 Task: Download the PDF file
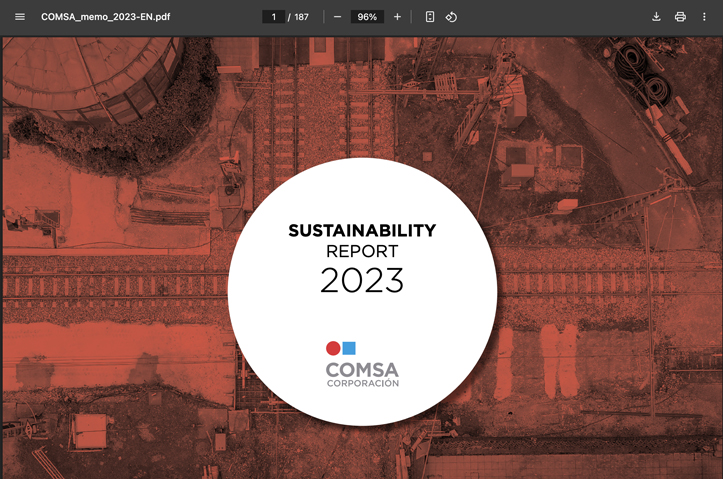point(656,17)
